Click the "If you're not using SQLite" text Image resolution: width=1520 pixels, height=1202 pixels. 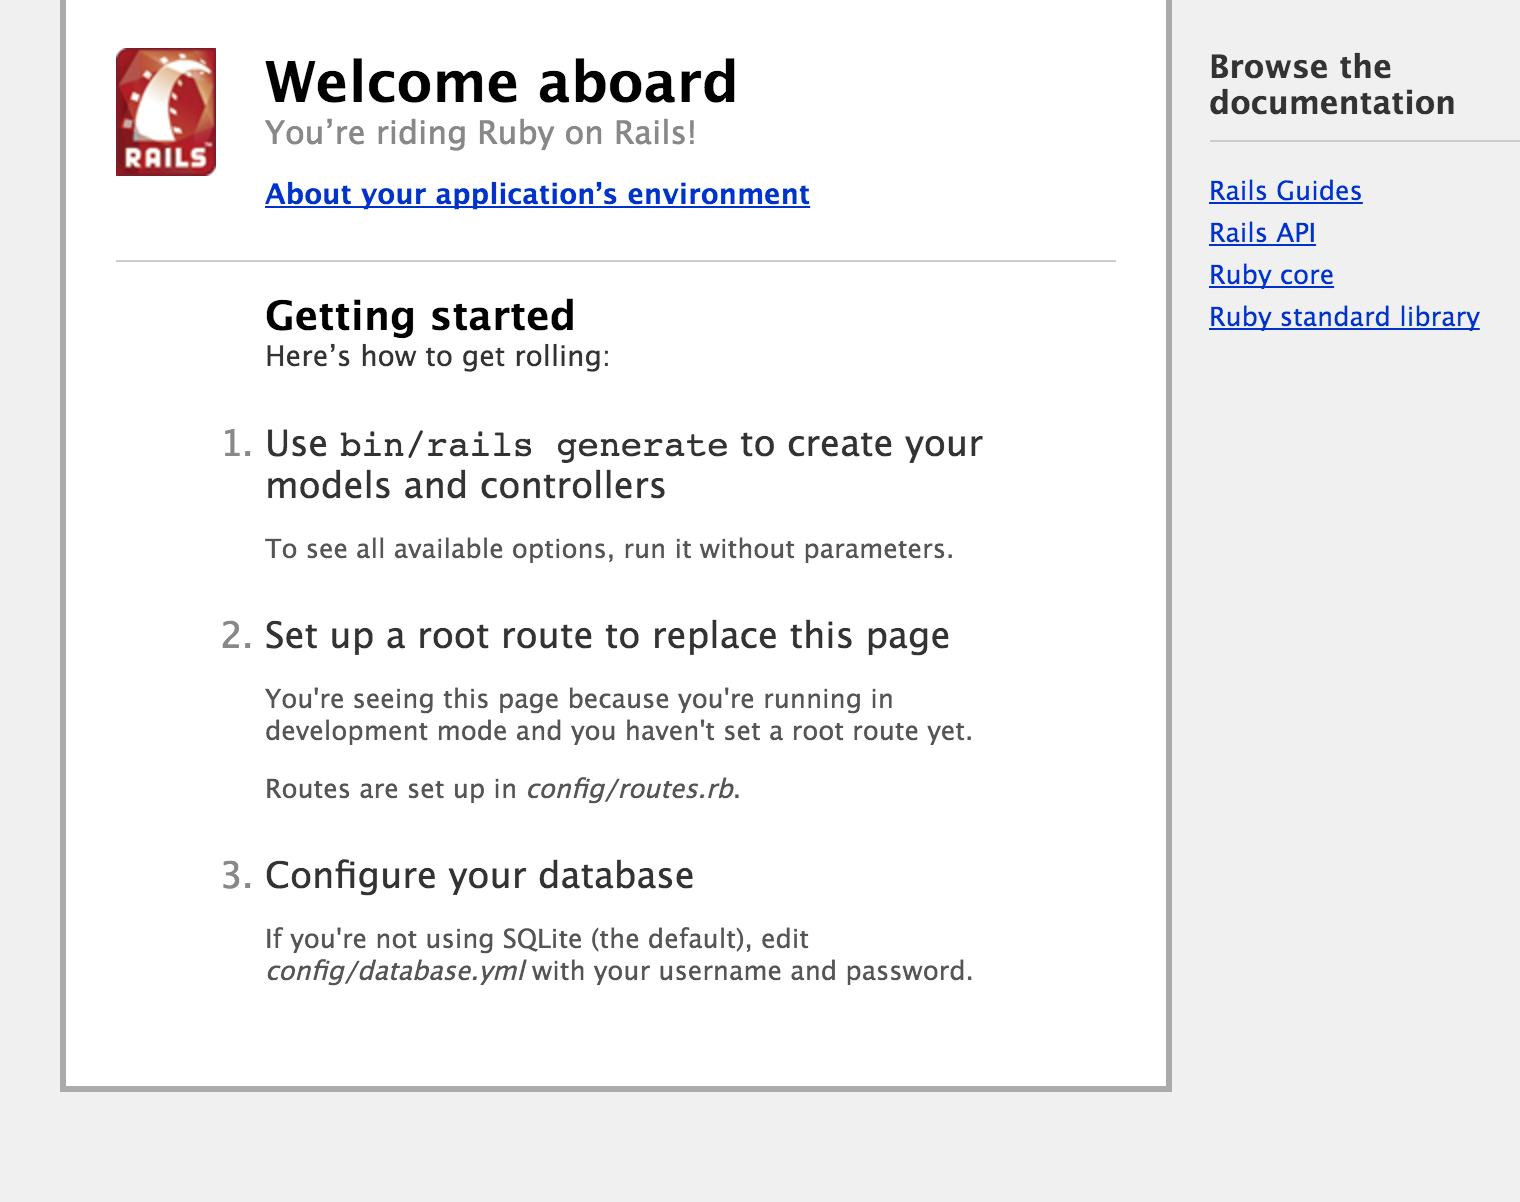pos(536,939)
